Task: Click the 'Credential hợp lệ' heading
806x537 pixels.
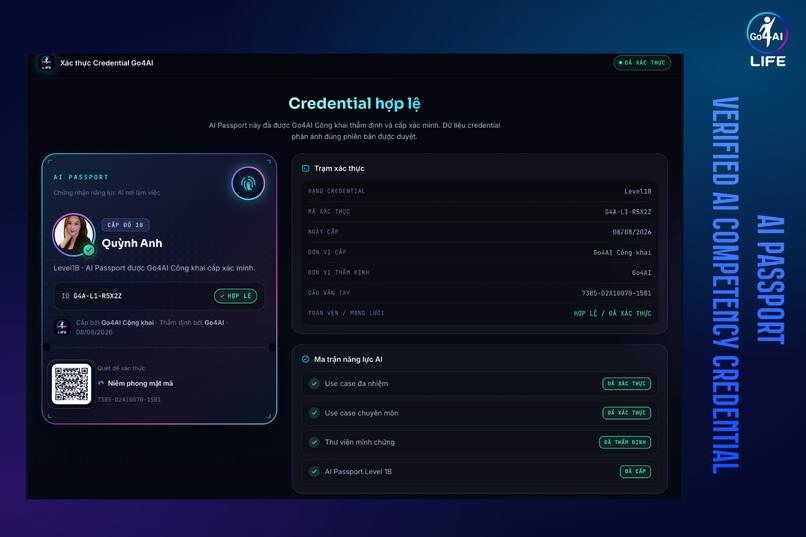Action: tap(354, 104)
